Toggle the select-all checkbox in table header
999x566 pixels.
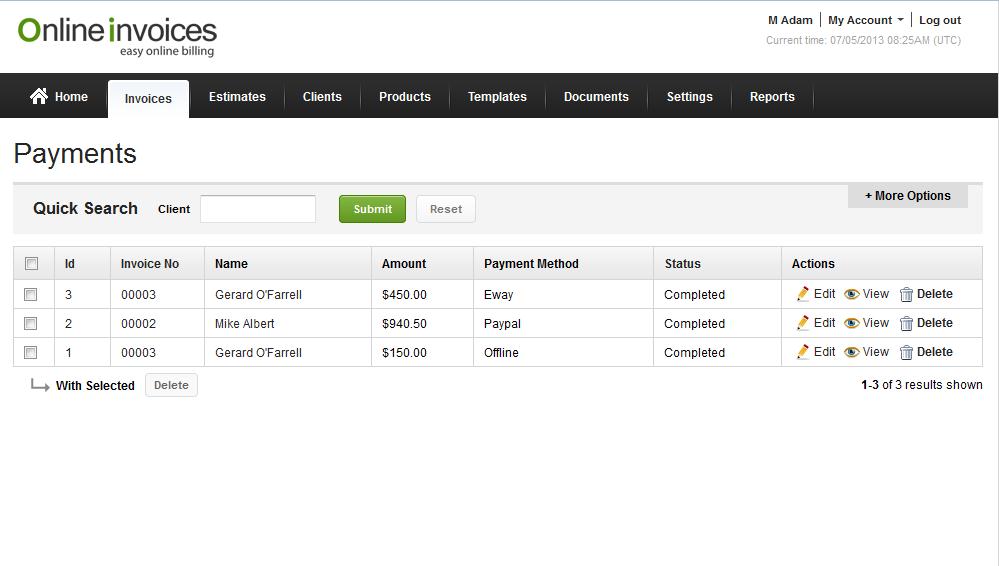(31, 264)
